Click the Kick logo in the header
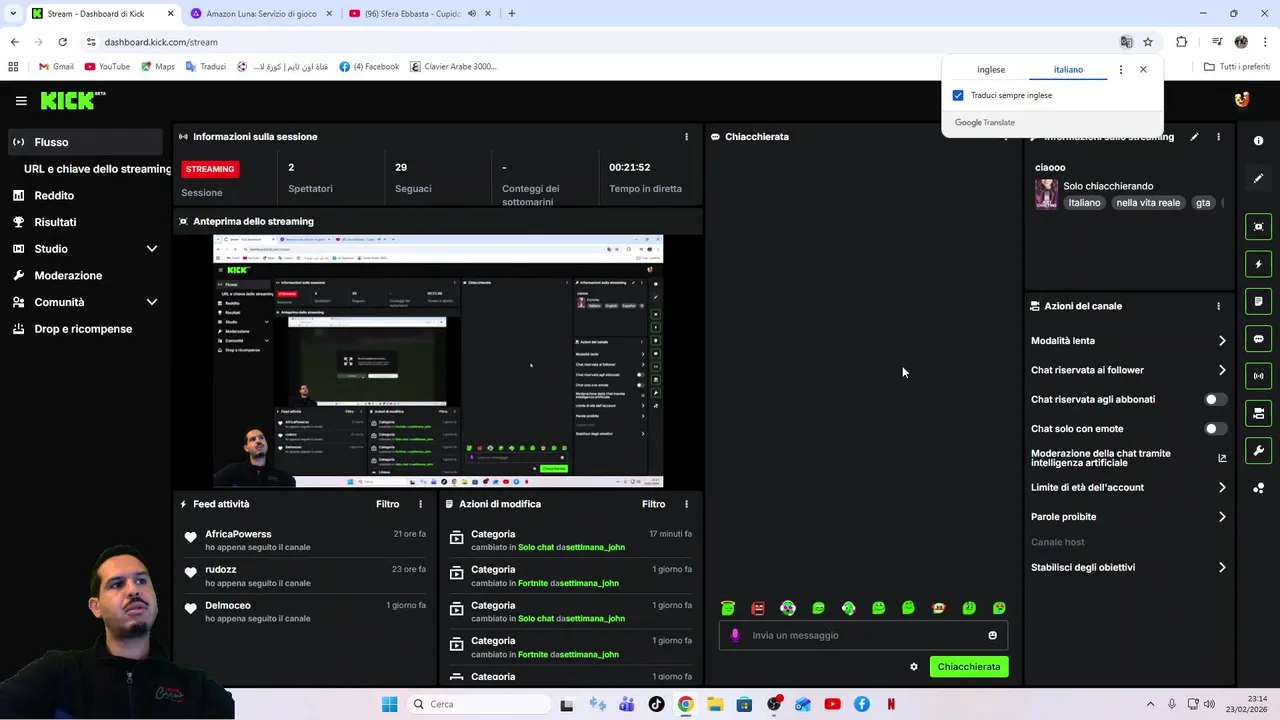The height and width of the screenshot is (720, 1280). click(72, 100)
